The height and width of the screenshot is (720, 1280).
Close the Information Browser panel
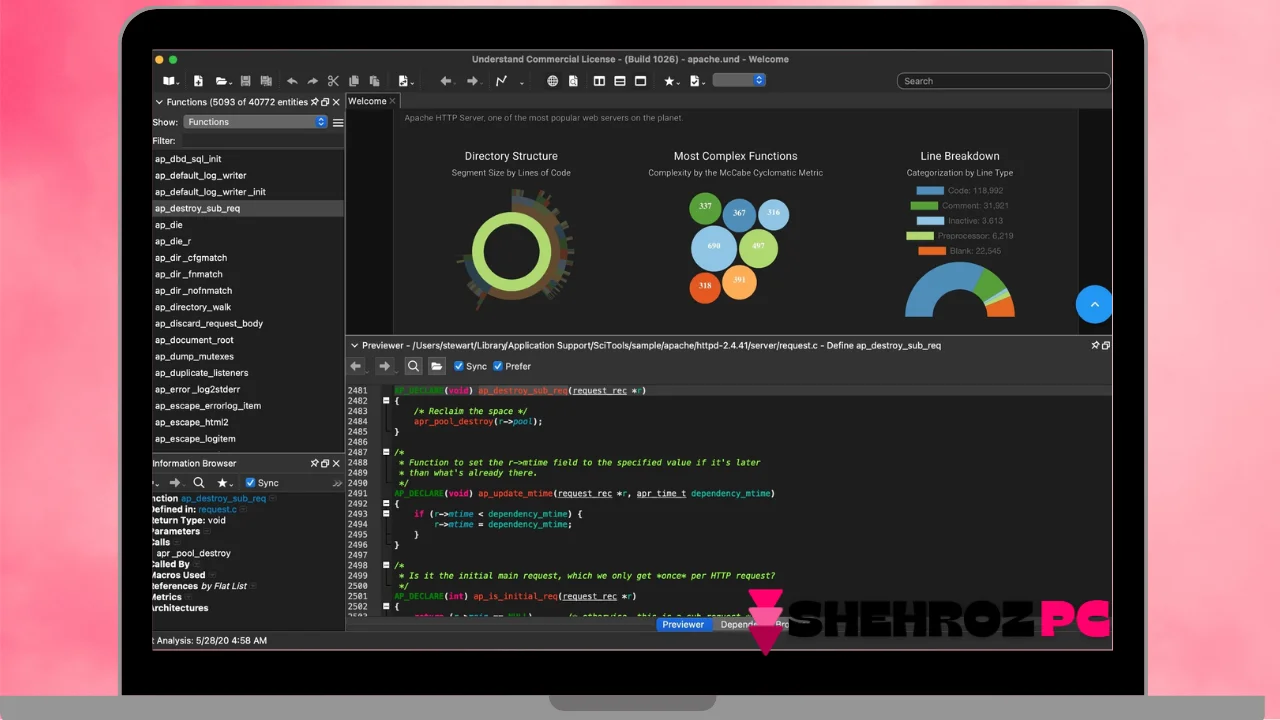336,463
